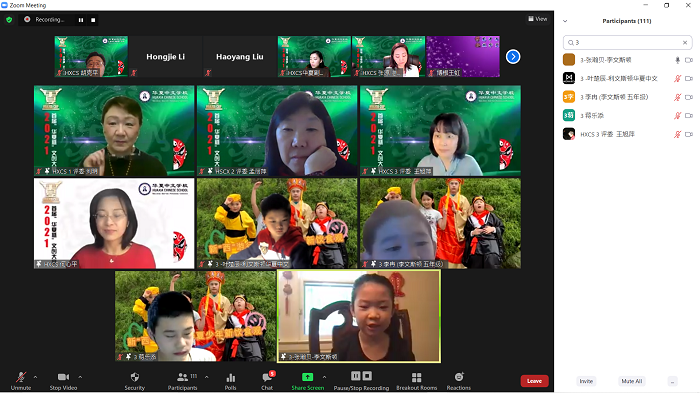This screenshot has width=700, height=393.
Task: Expand audio options arrow beside Unmute
Action: [35, 377]
